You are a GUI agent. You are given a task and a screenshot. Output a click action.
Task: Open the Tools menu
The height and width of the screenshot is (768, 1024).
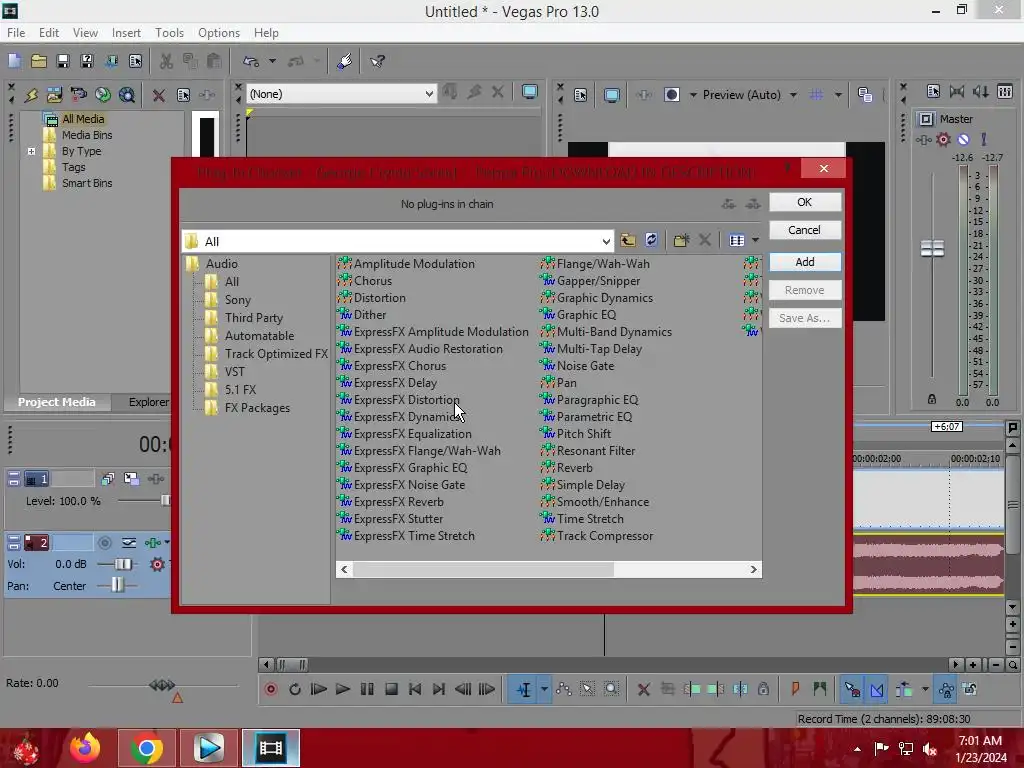169,33
